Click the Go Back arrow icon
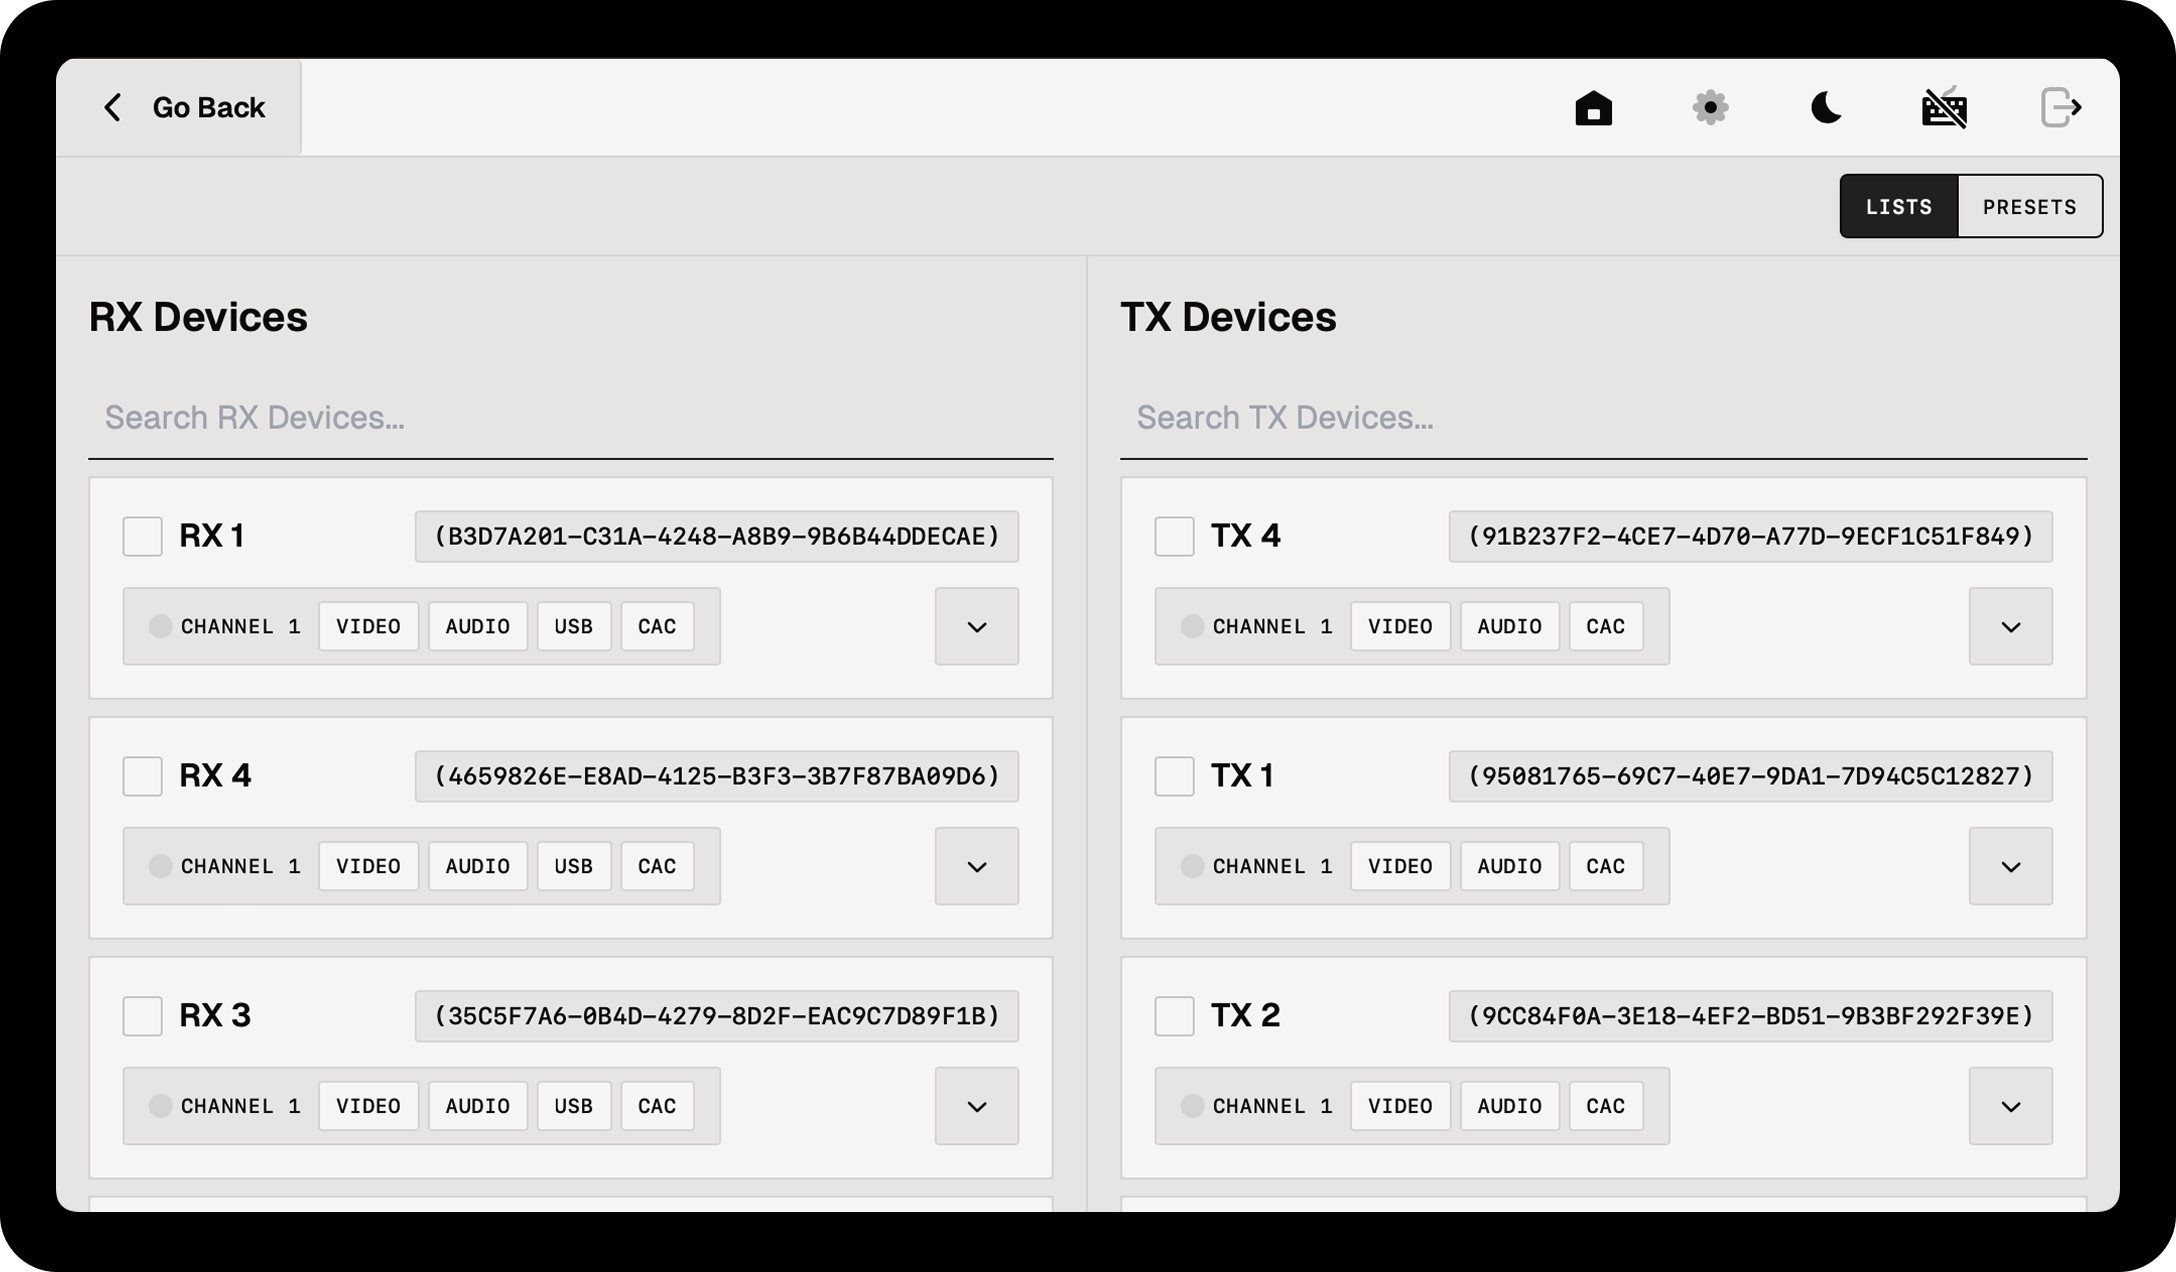The image size is (2176, 1272). [x=113, y=108]
